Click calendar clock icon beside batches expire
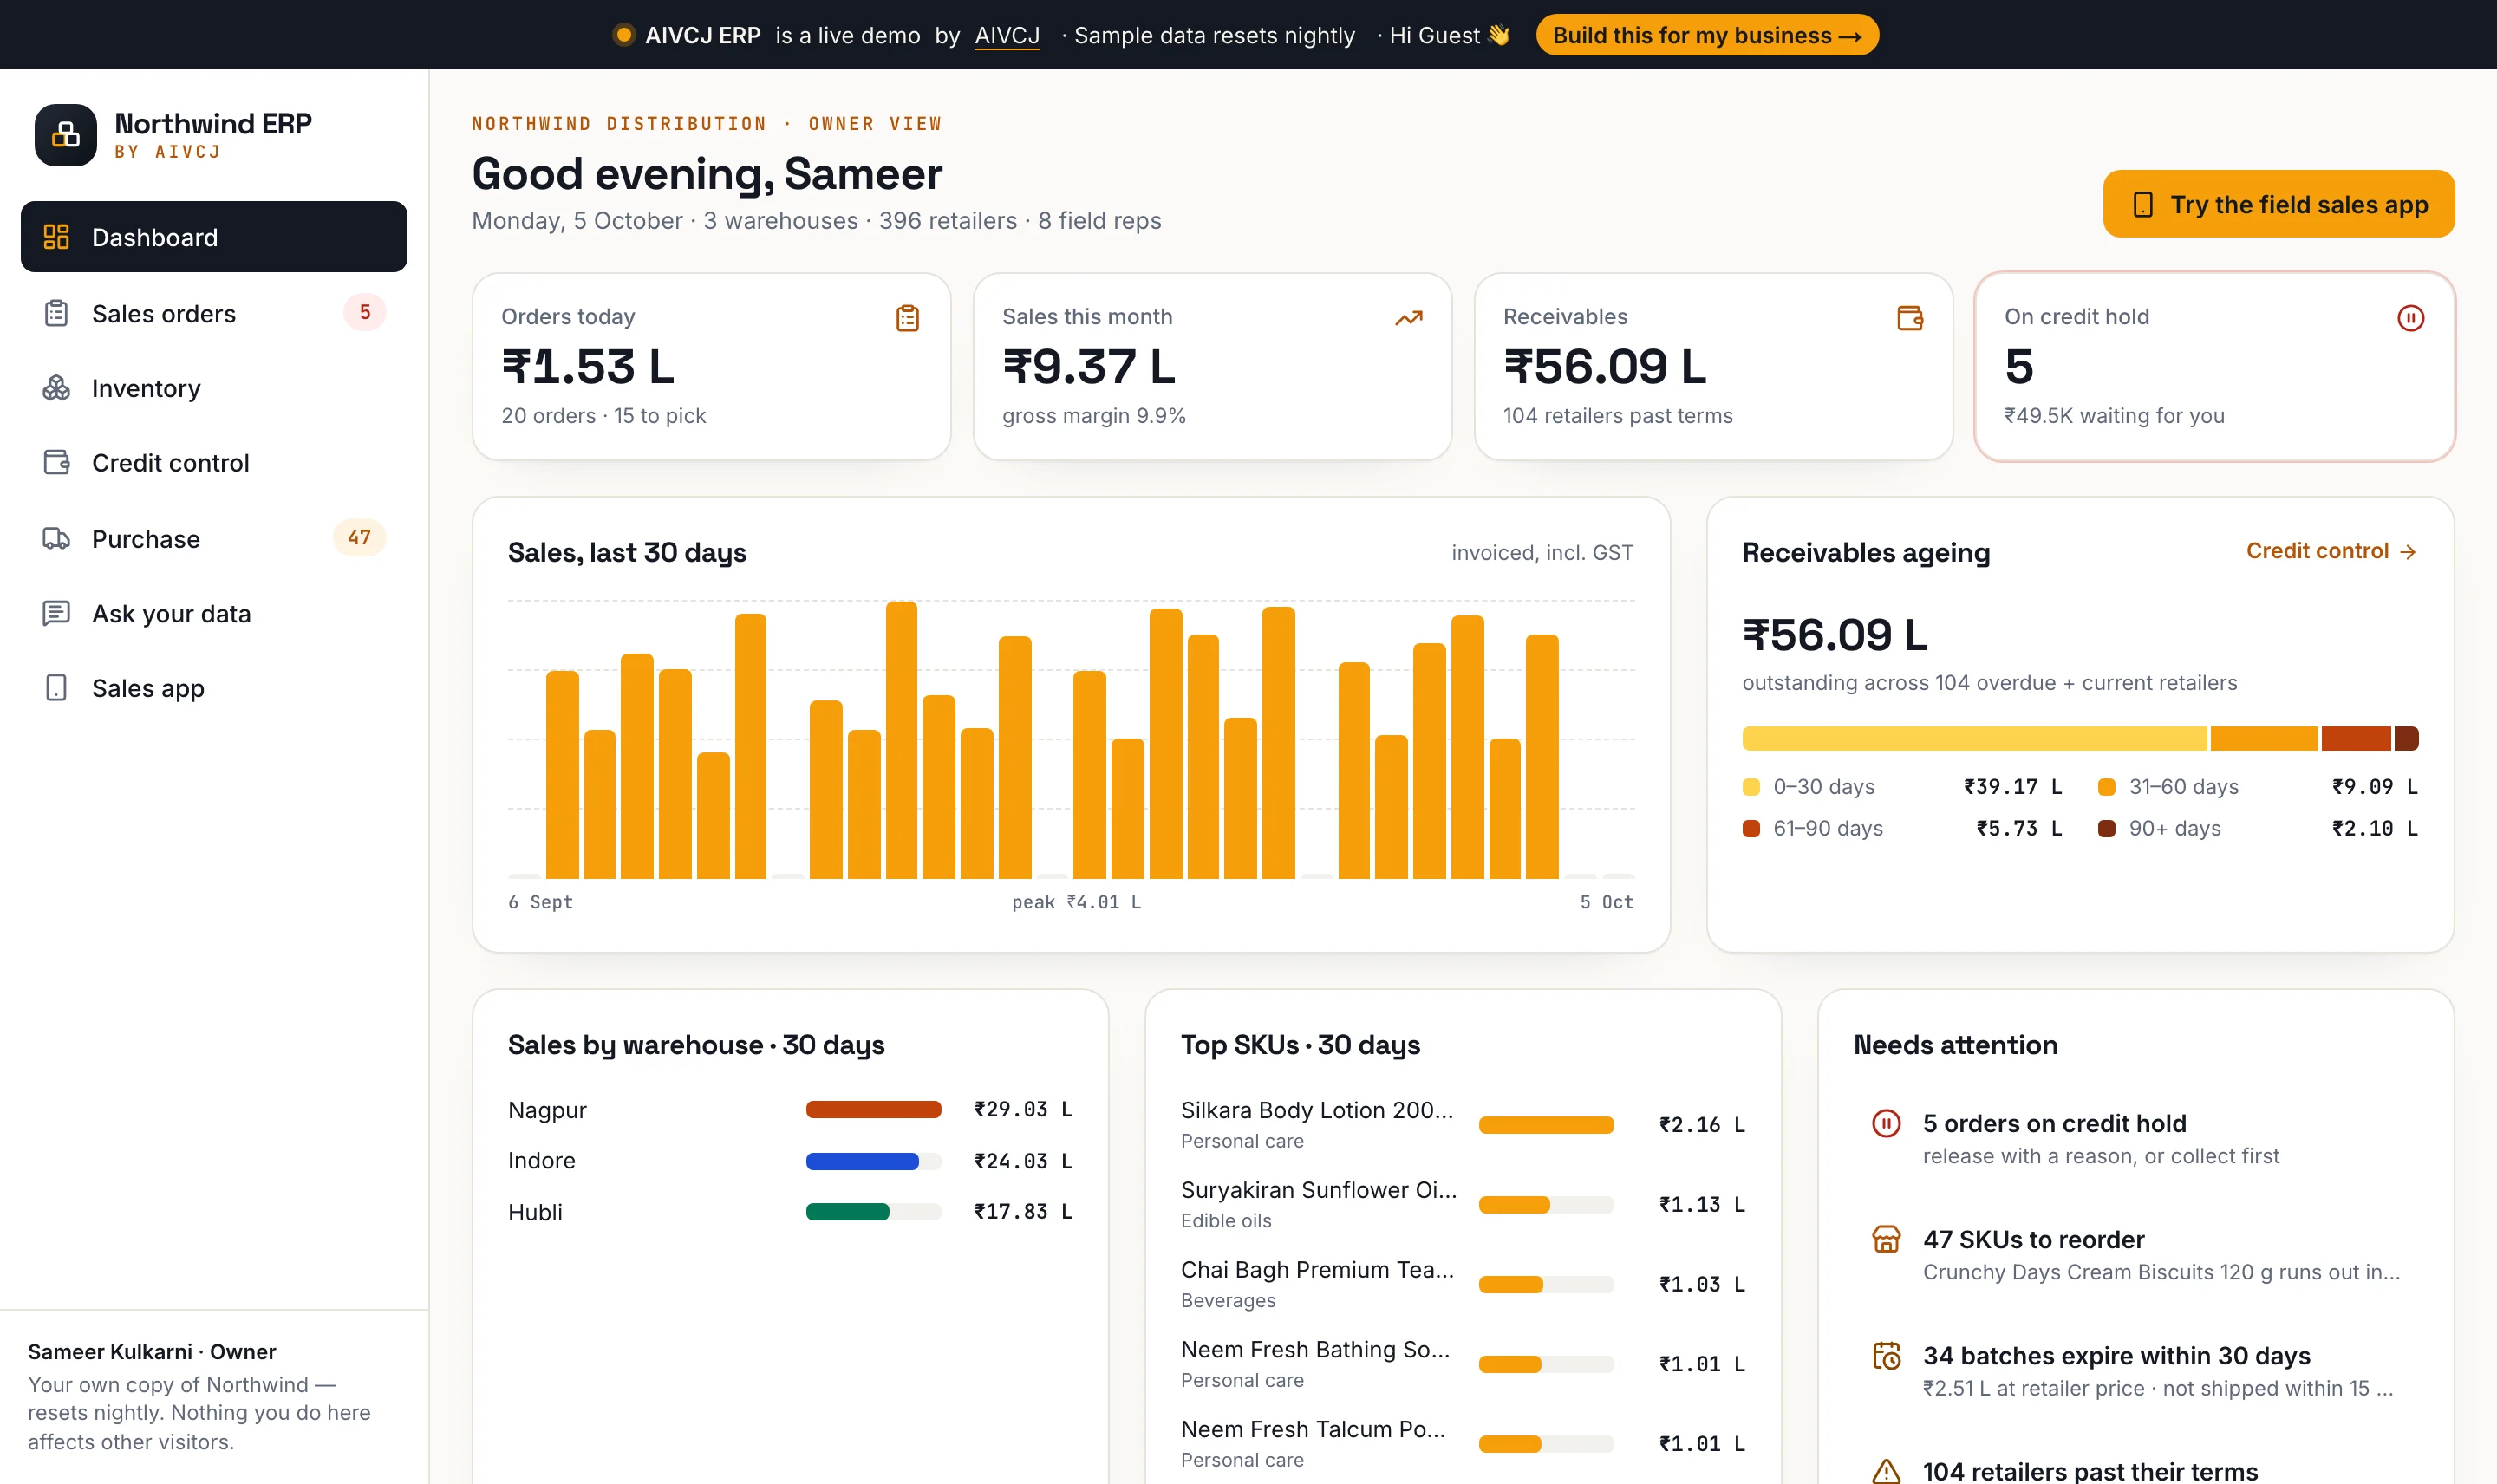This screenshot has width=2497, height=1484. 1886,1356
